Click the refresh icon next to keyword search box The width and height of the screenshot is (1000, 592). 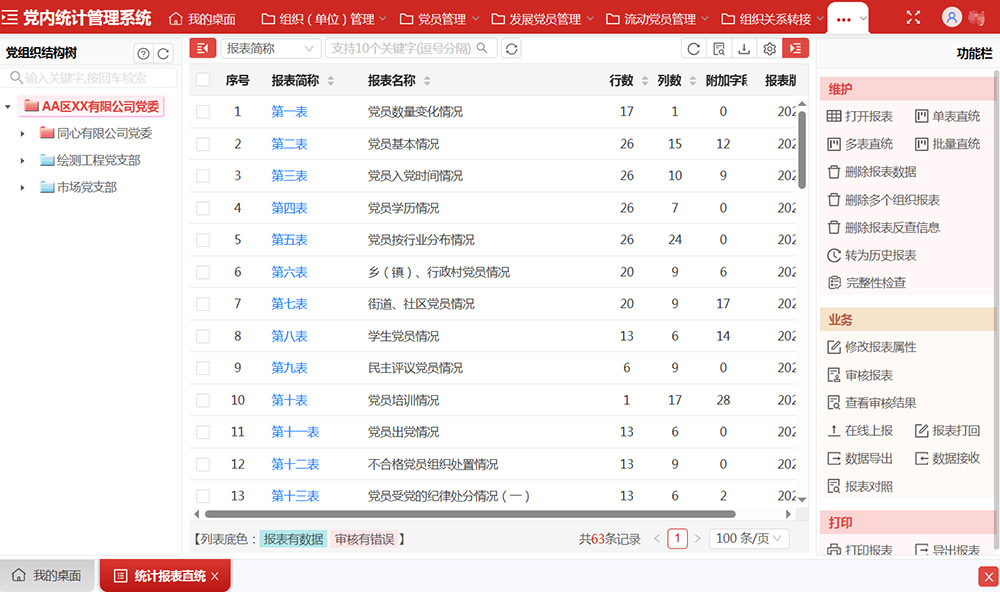click(x=511, y=48)
